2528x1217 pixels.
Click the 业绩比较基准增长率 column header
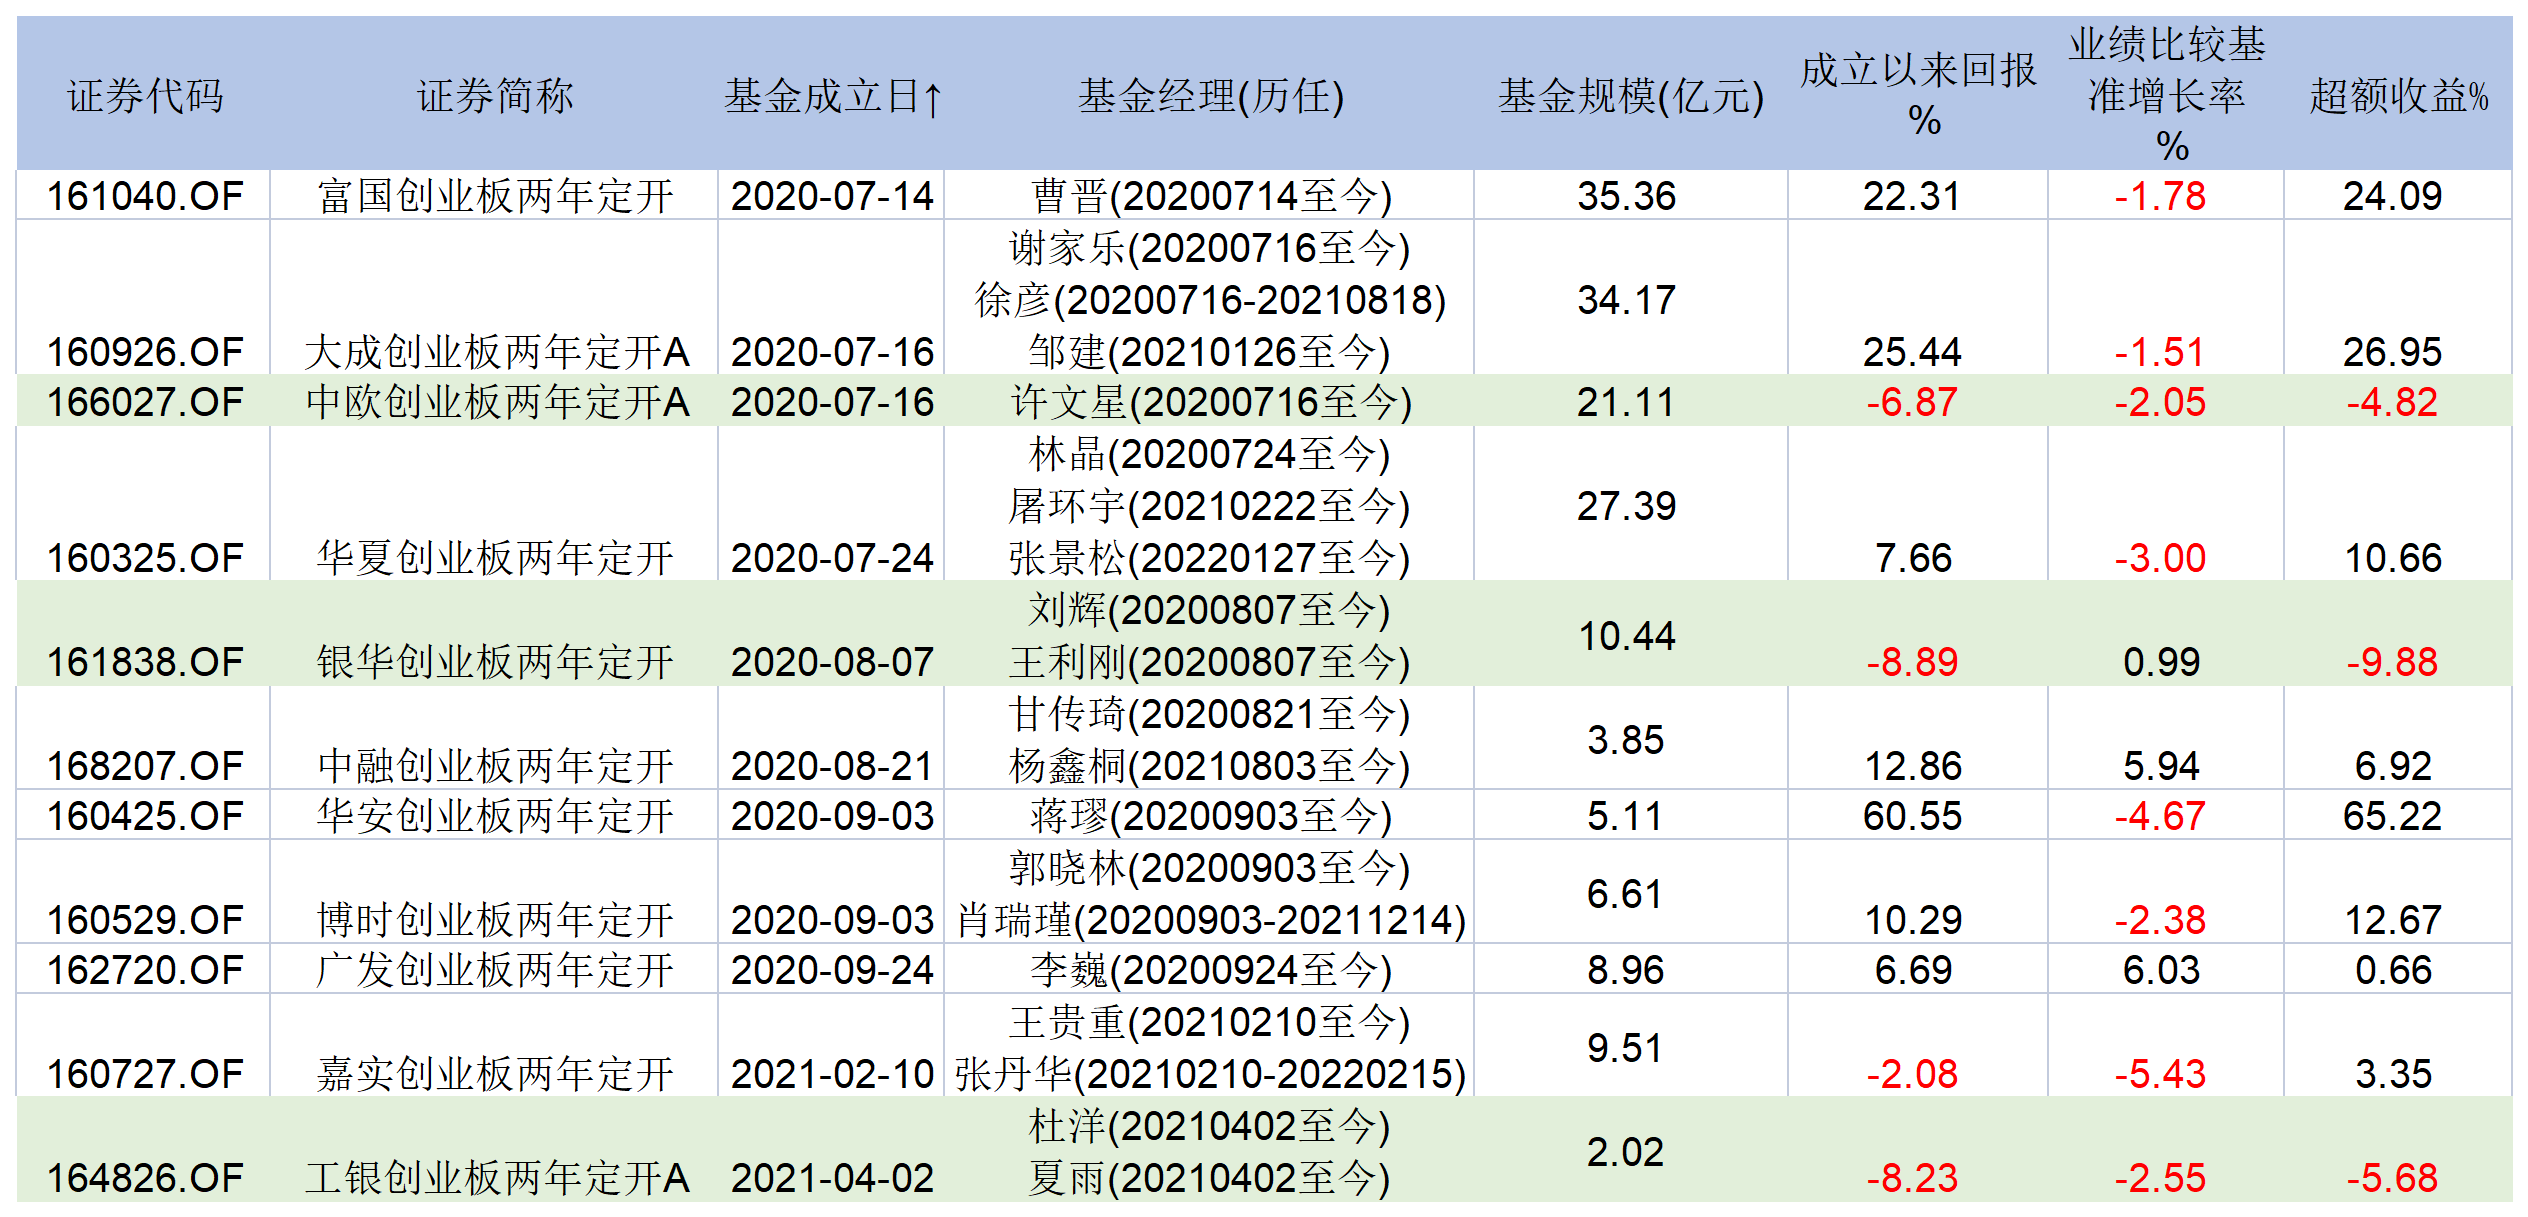(x=2166, y=95)
